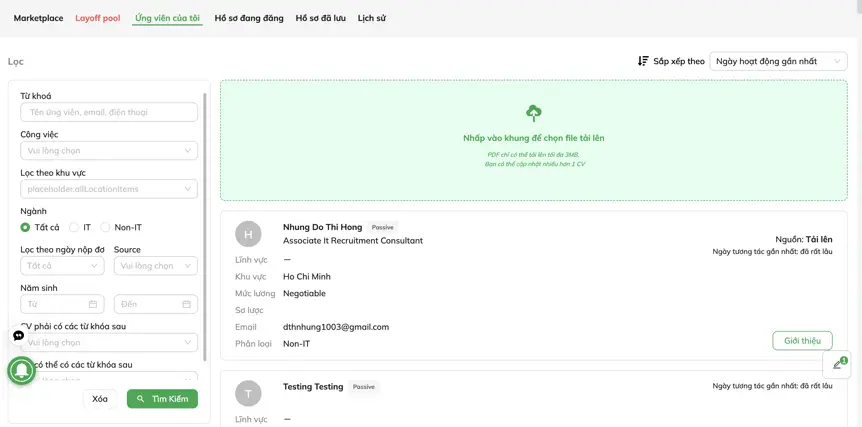The height and width of the screenshot is (427, 862).
Task: Switch to the Layoff pool tab
Action: (x=98, y=18)
